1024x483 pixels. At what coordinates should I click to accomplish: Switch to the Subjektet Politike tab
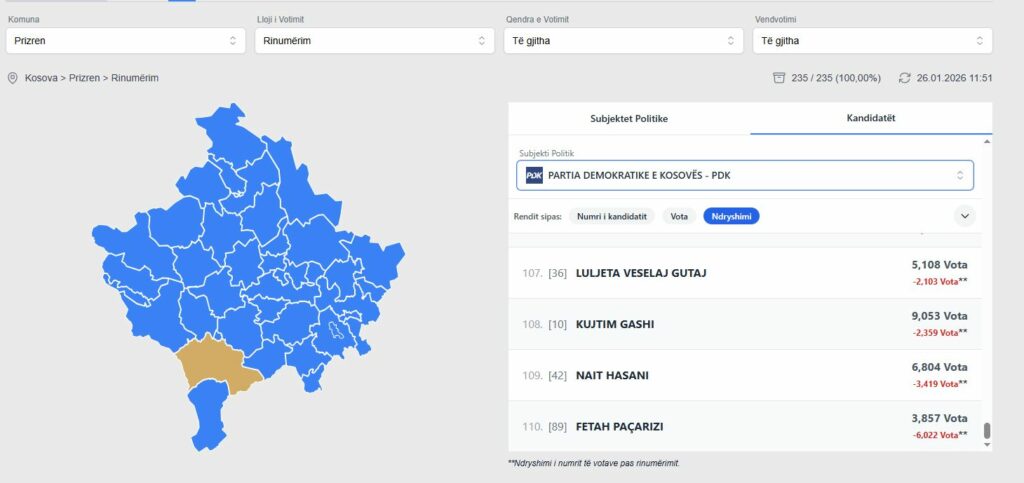tap(629, 118)
